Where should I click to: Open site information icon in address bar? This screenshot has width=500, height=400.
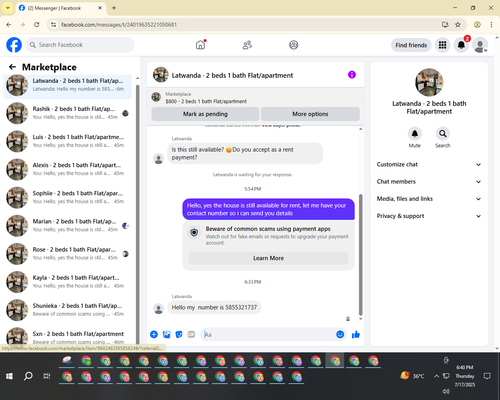pyautogui.click(x=53, y=25)
